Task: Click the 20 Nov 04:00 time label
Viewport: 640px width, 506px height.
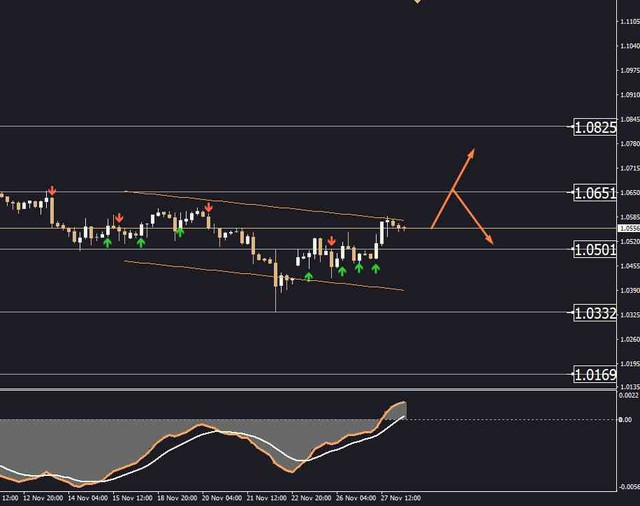Action: 222,498
